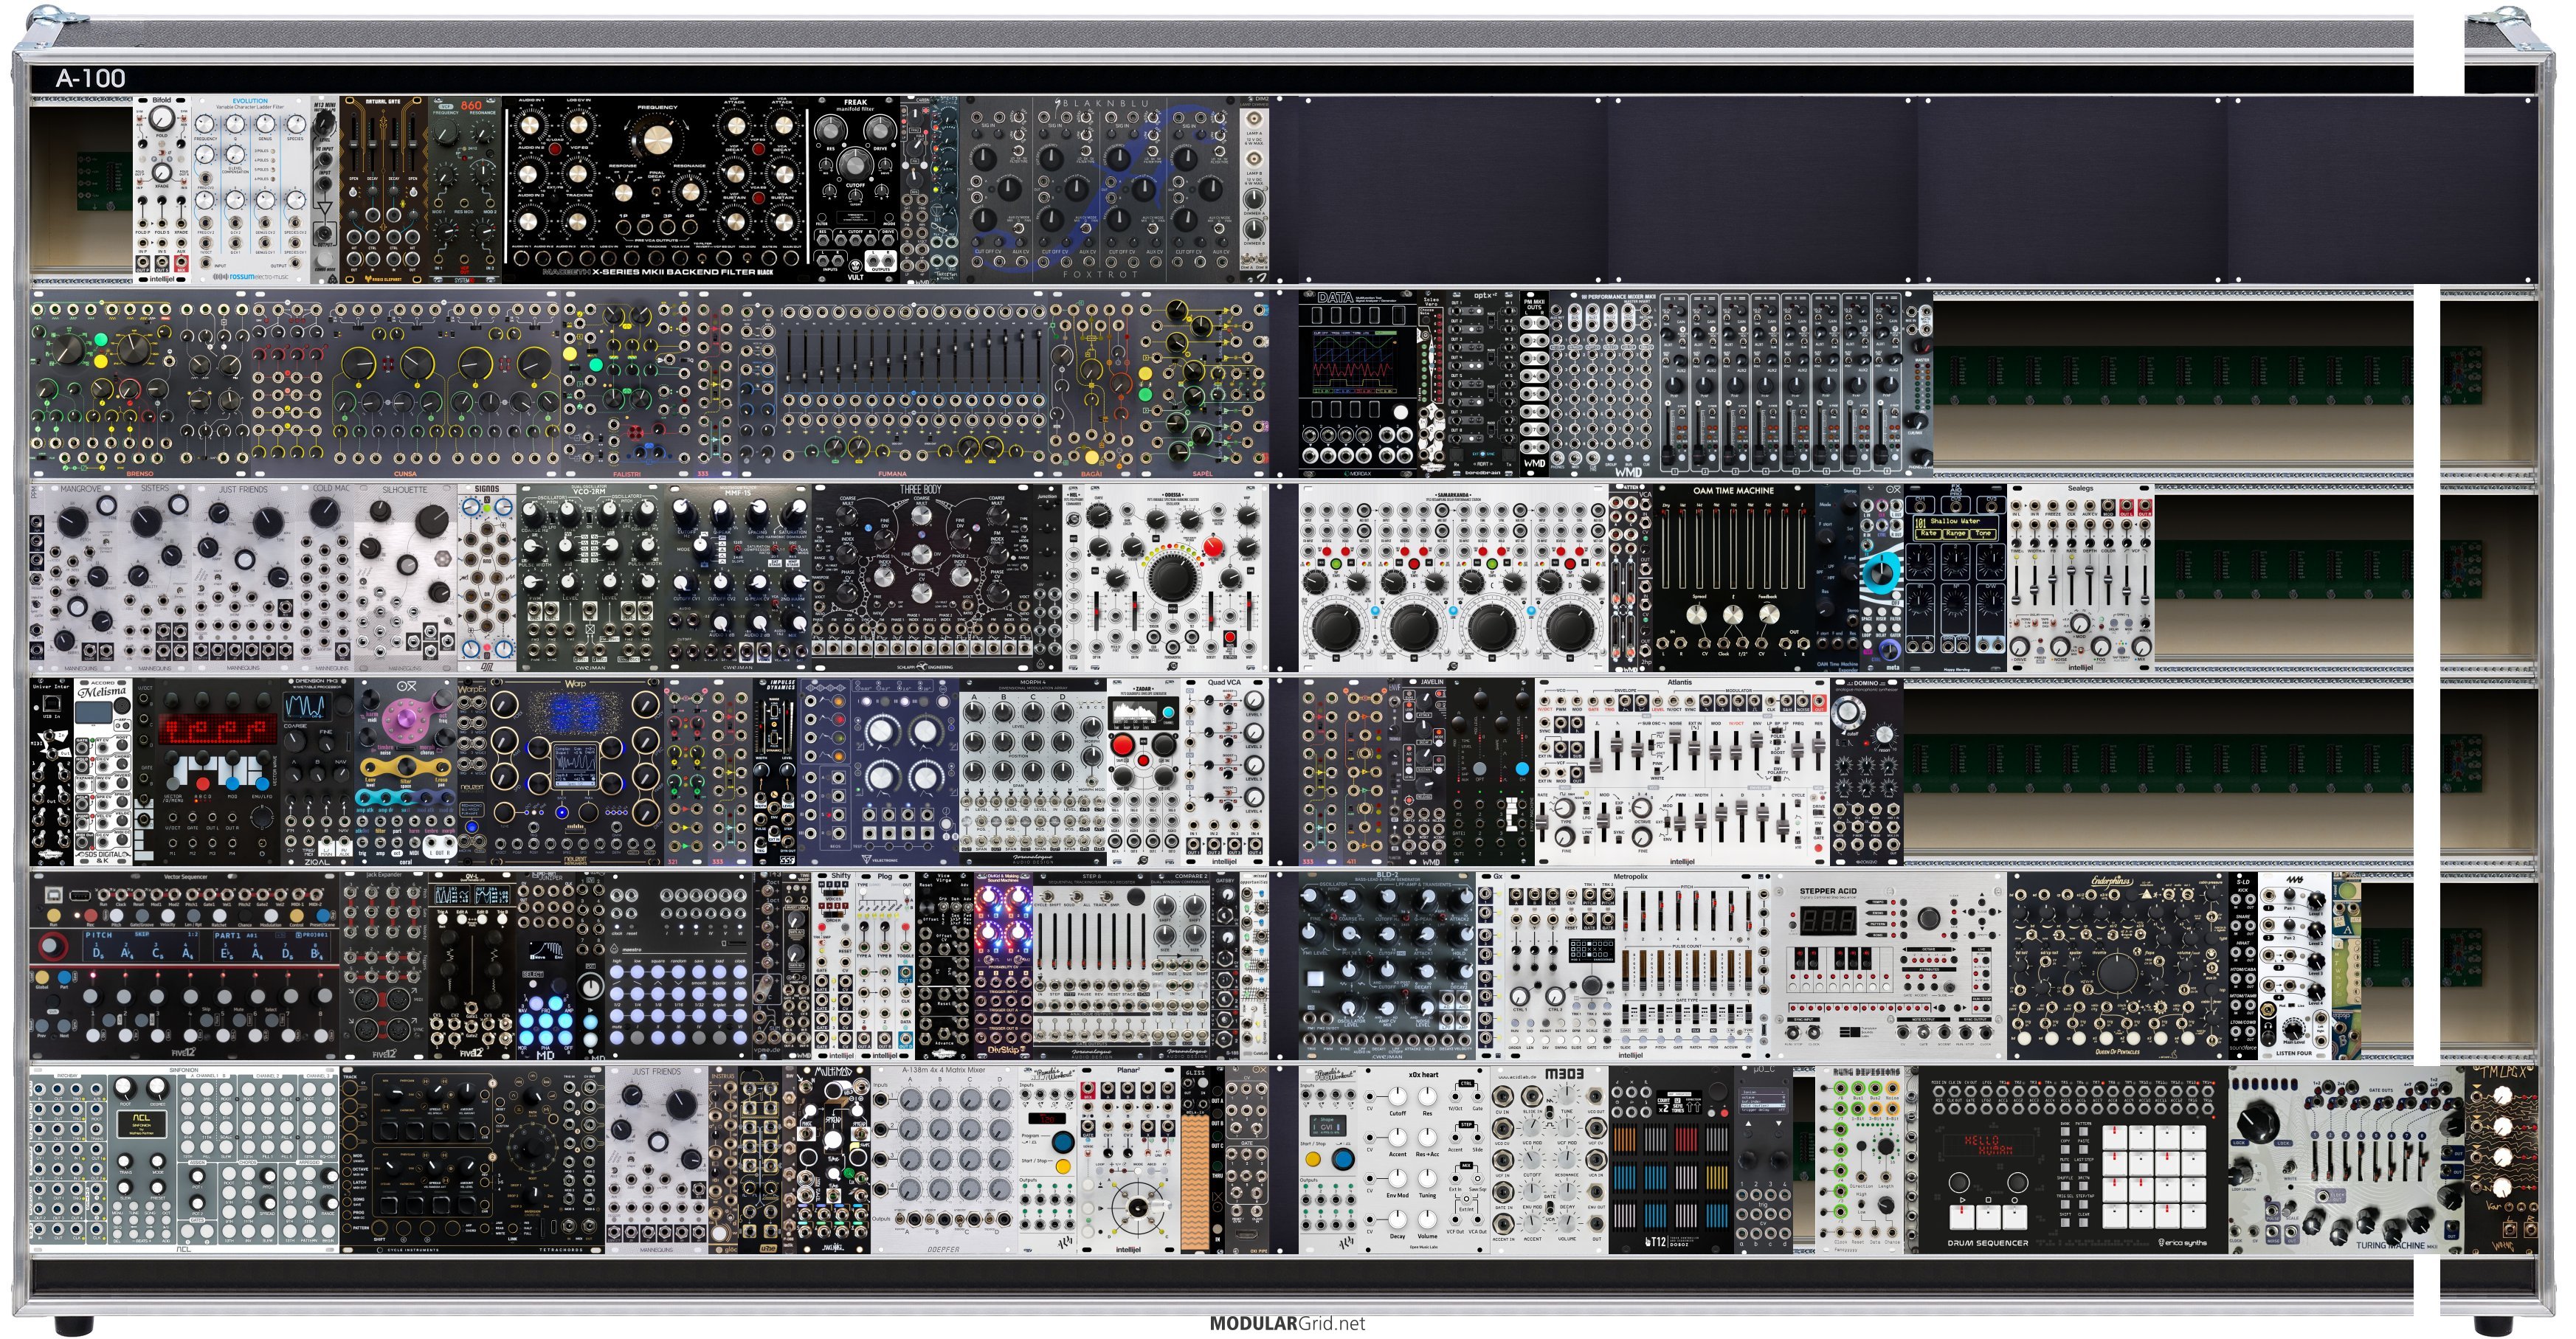
Task: Select the Natural Gate module
Action: pos(384,189)
